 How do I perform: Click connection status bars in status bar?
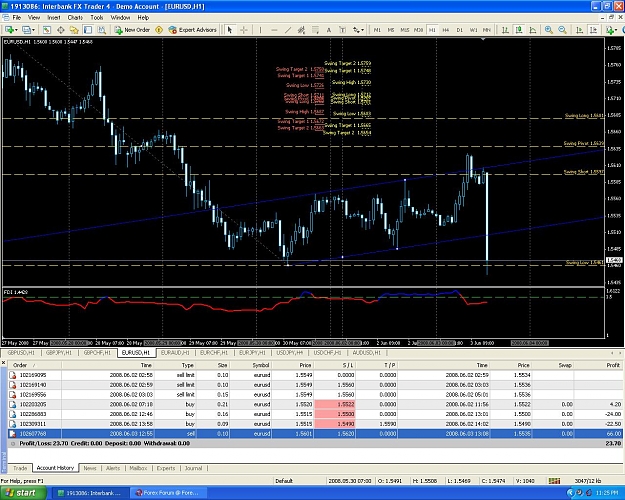[554, 481]
